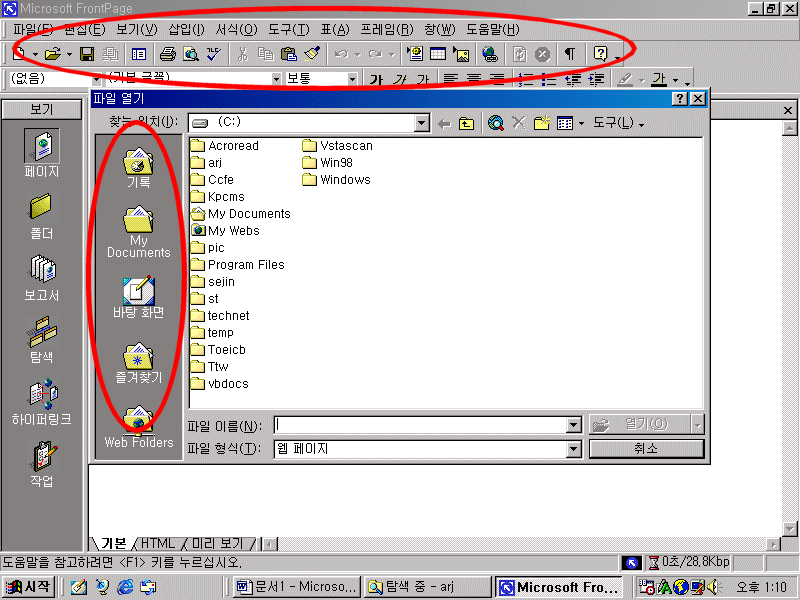Select the vbdocs folder
Screen dimensions: 800x600
pyautogui.click(x=220, y=384)
